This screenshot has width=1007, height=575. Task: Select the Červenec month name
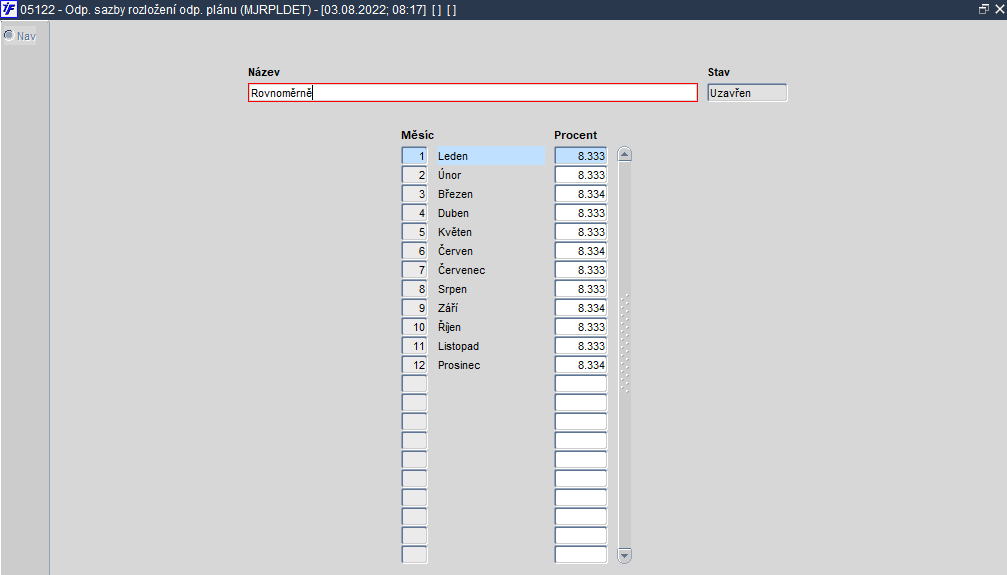click(461, 270)
